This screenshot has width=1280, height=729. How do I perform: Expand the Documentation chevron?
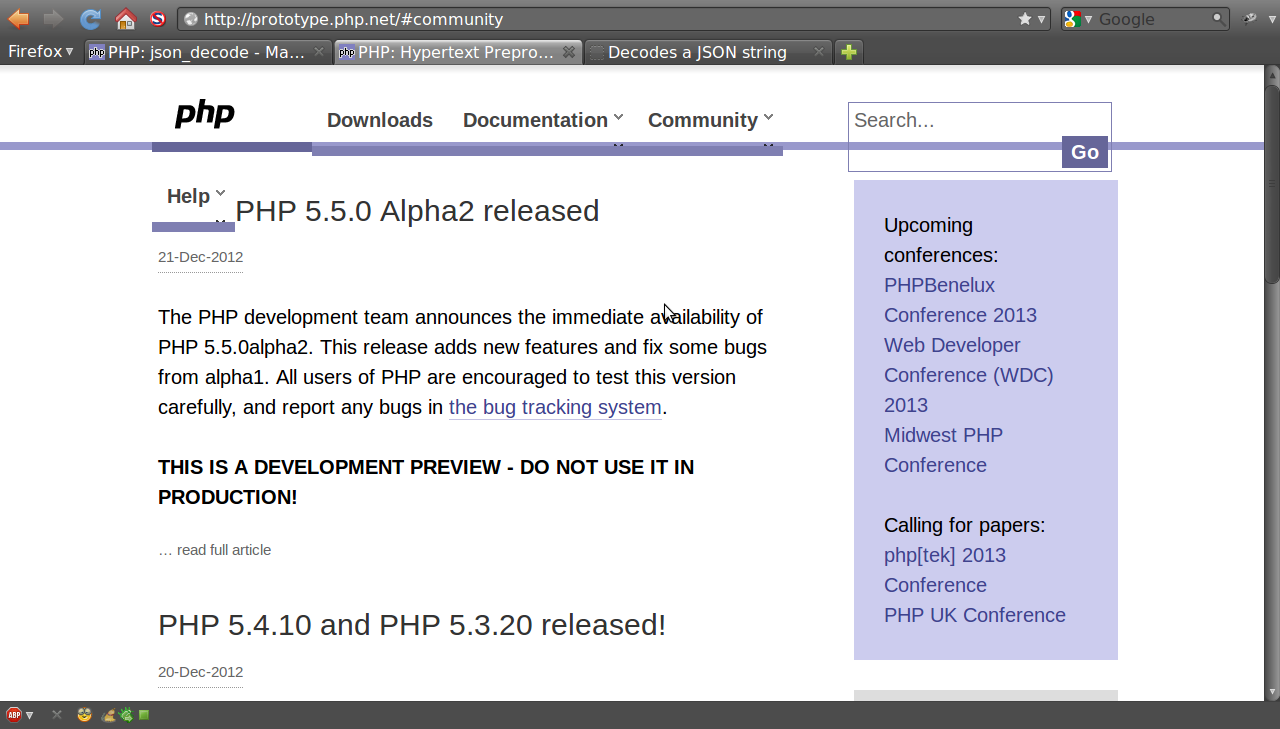(x=618, y=117)
